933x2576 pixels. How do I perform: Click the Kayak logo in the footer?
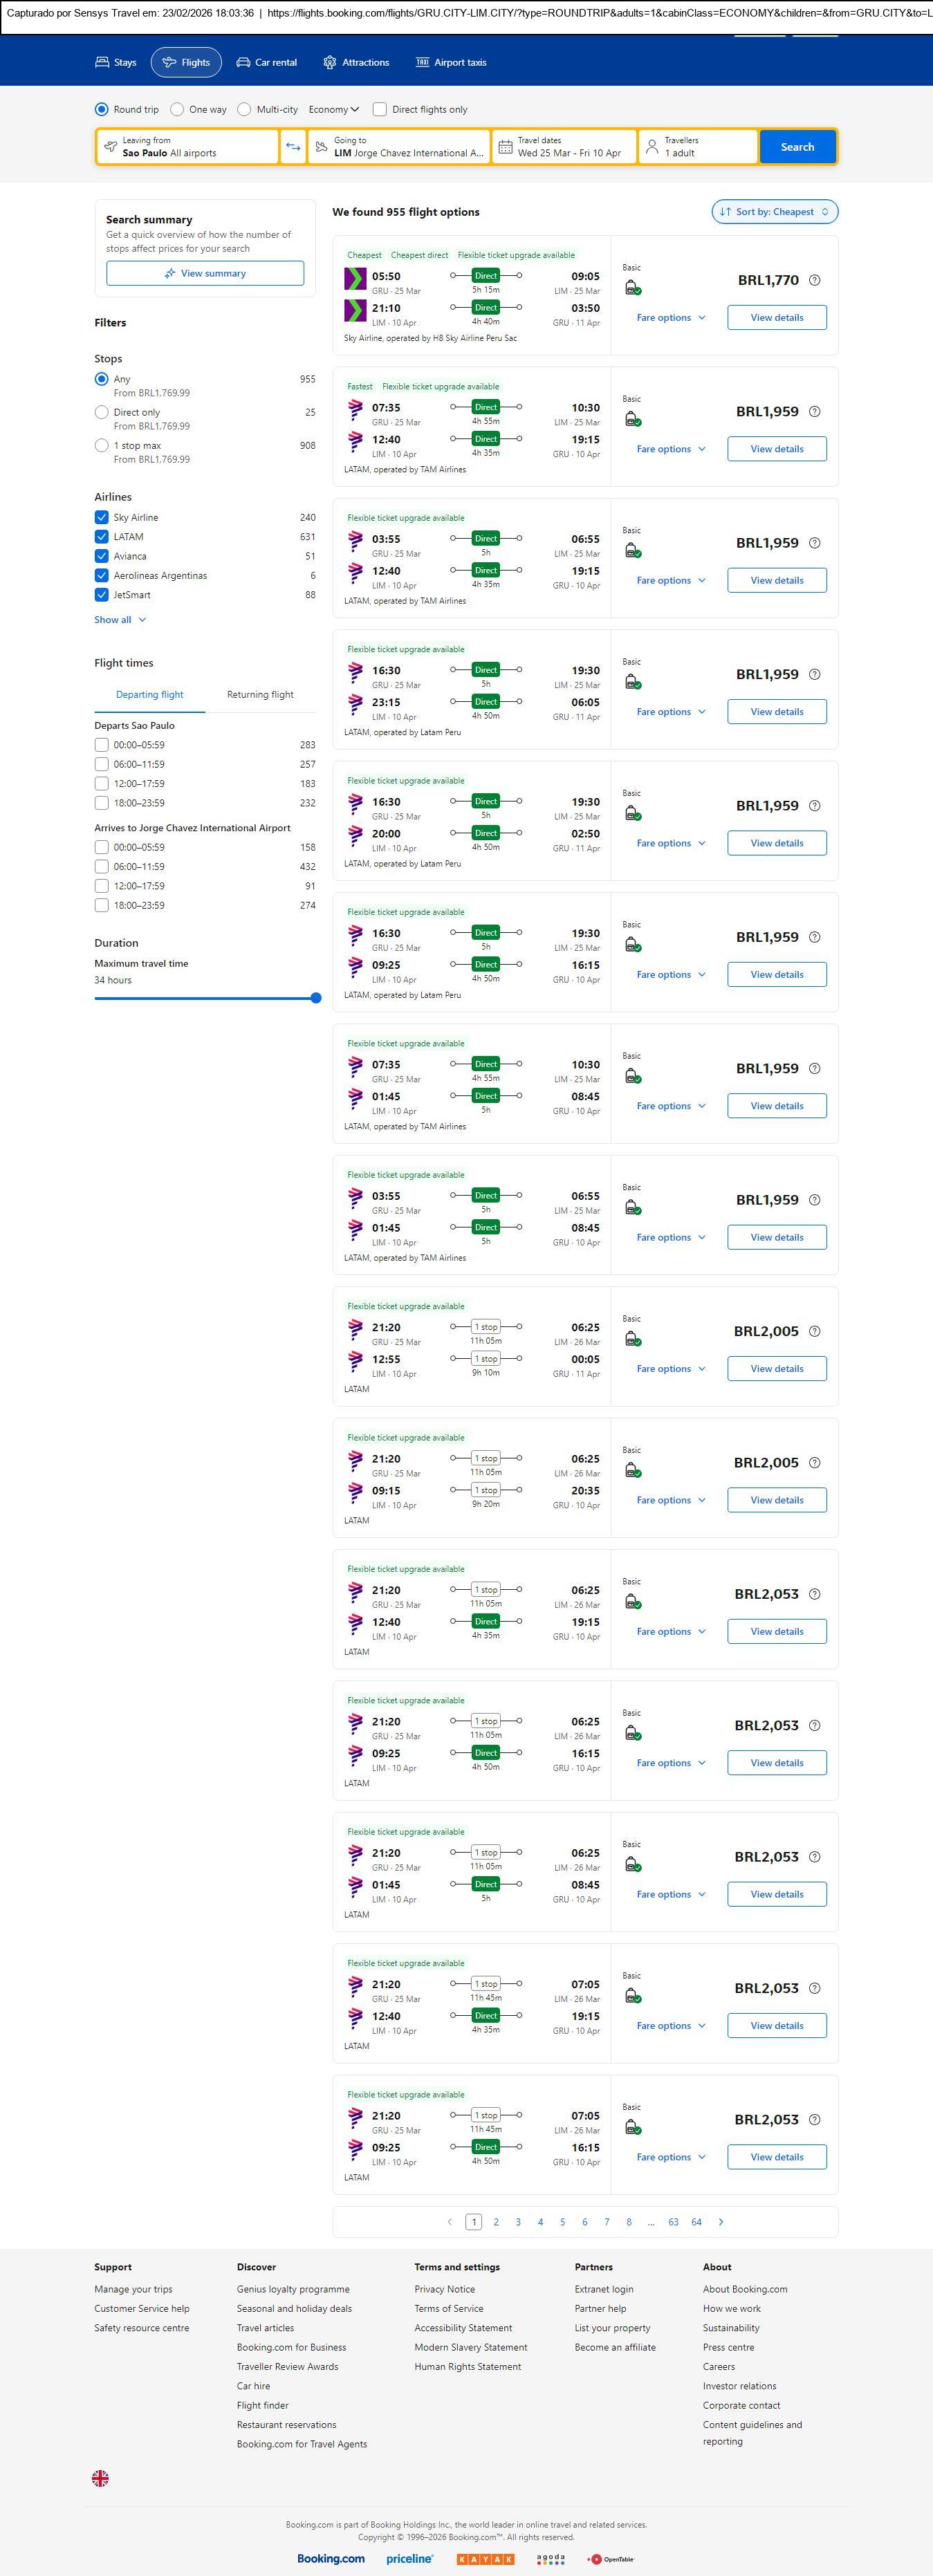pyautogui.click(x=485, y=2558)
